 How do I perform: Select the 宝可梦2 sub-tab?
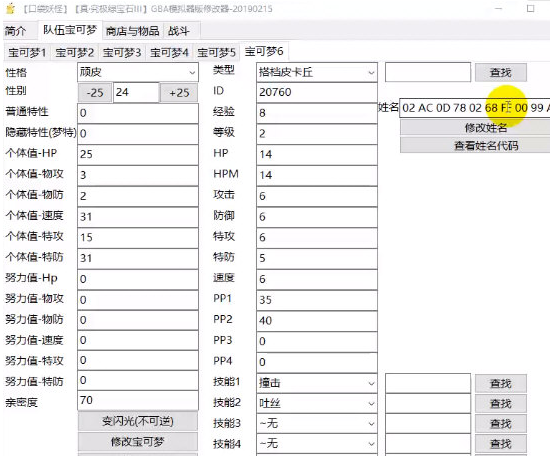[x=74, y=53]
